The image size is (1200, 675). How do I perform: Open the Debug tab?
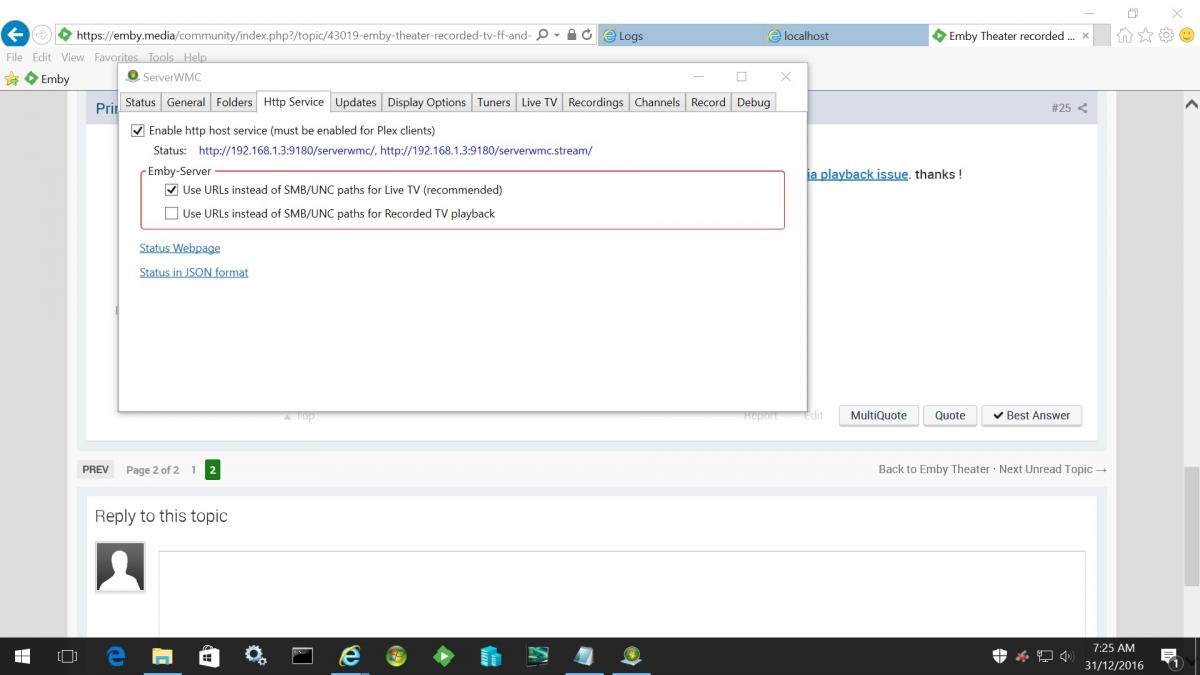[x=754, y=102]
